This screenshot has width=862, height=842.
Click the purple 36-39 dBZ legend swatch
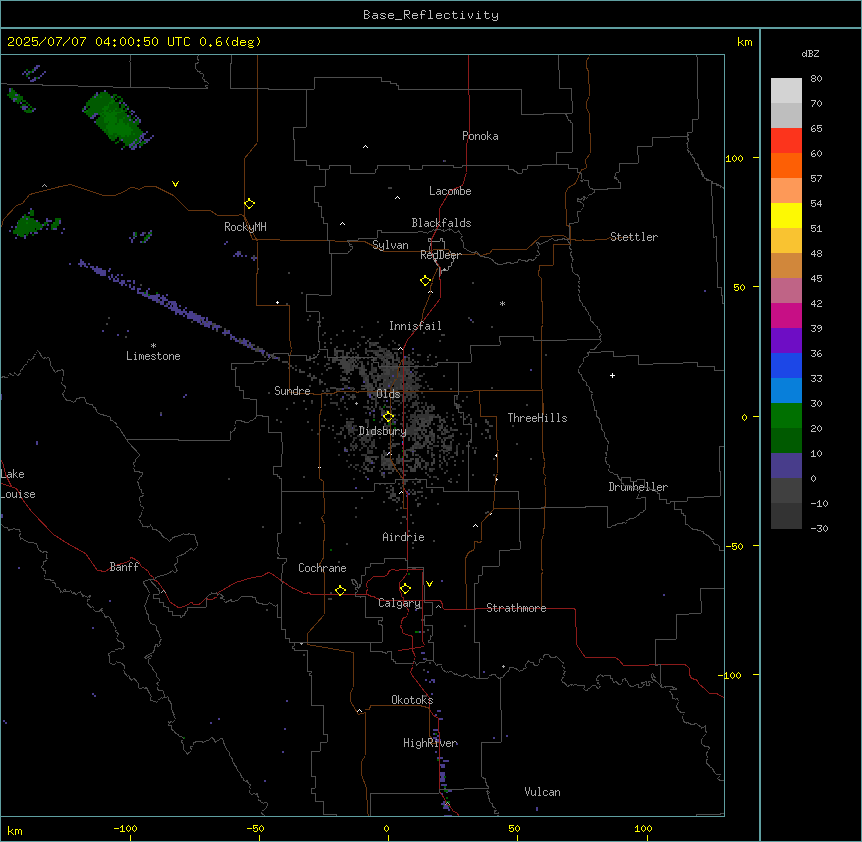coord(786,341)
